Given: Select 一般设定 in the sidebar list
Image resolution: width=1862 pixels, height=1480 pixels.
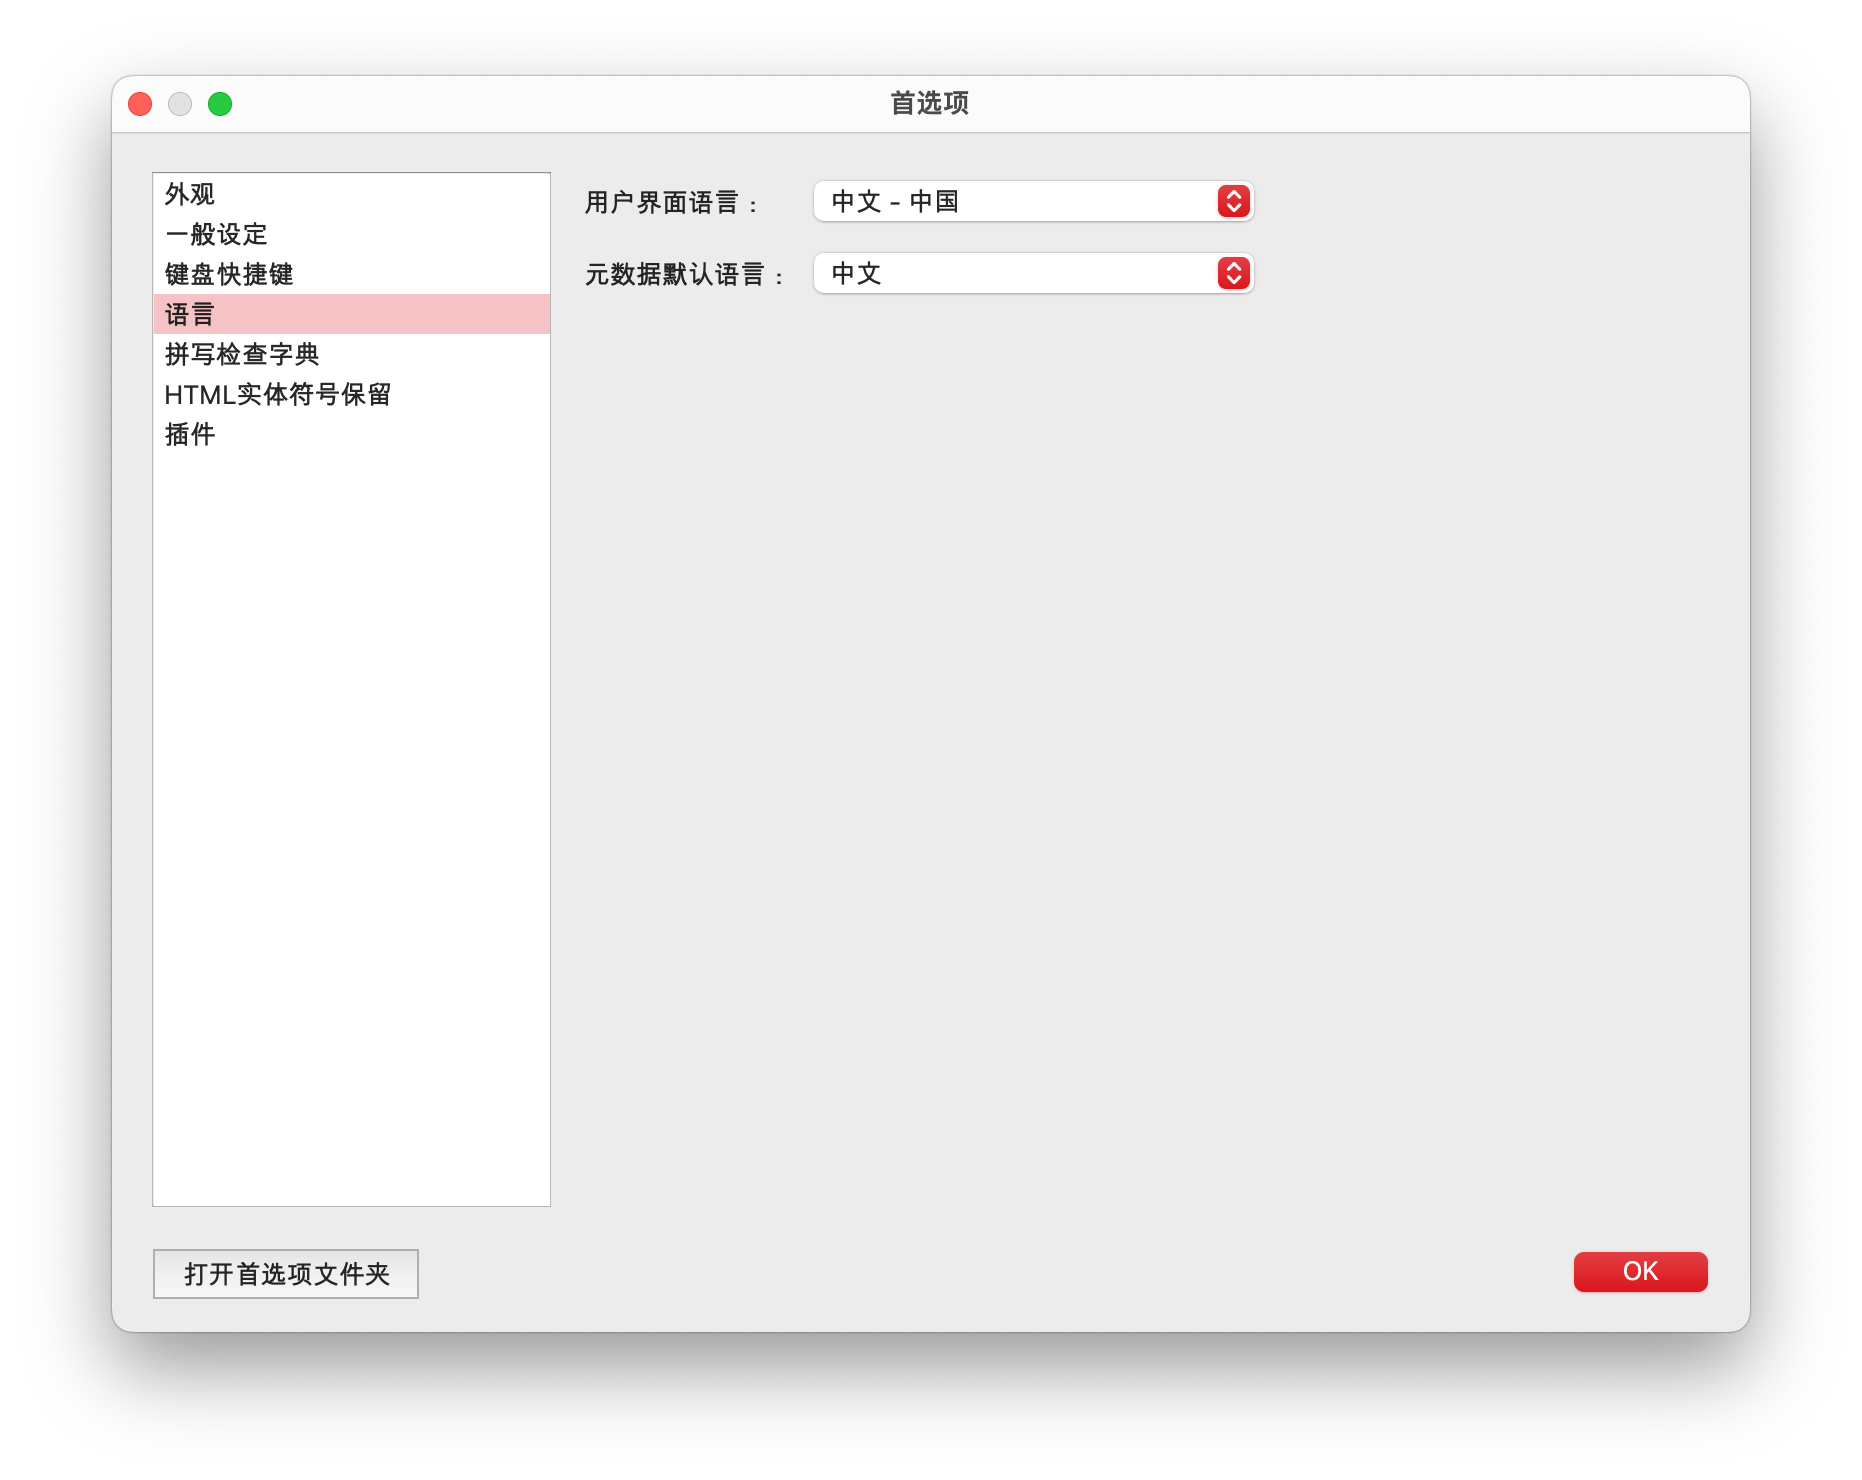Looking at the screenshot, I should [x=351, y=234].
